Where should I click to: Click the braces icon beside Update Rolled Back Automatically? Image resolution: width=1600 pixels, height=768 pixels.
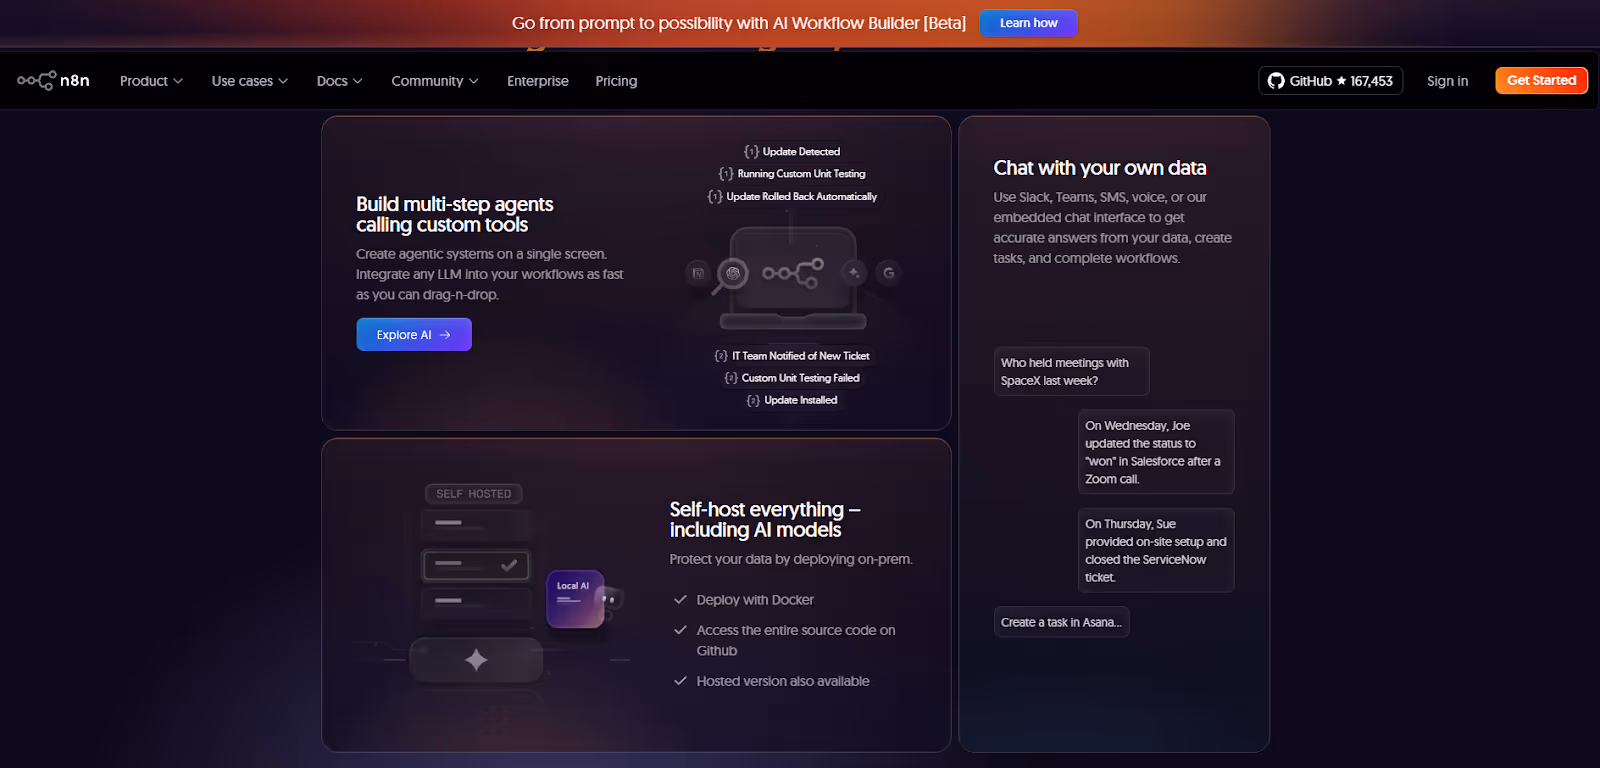[x=715, y=197]
